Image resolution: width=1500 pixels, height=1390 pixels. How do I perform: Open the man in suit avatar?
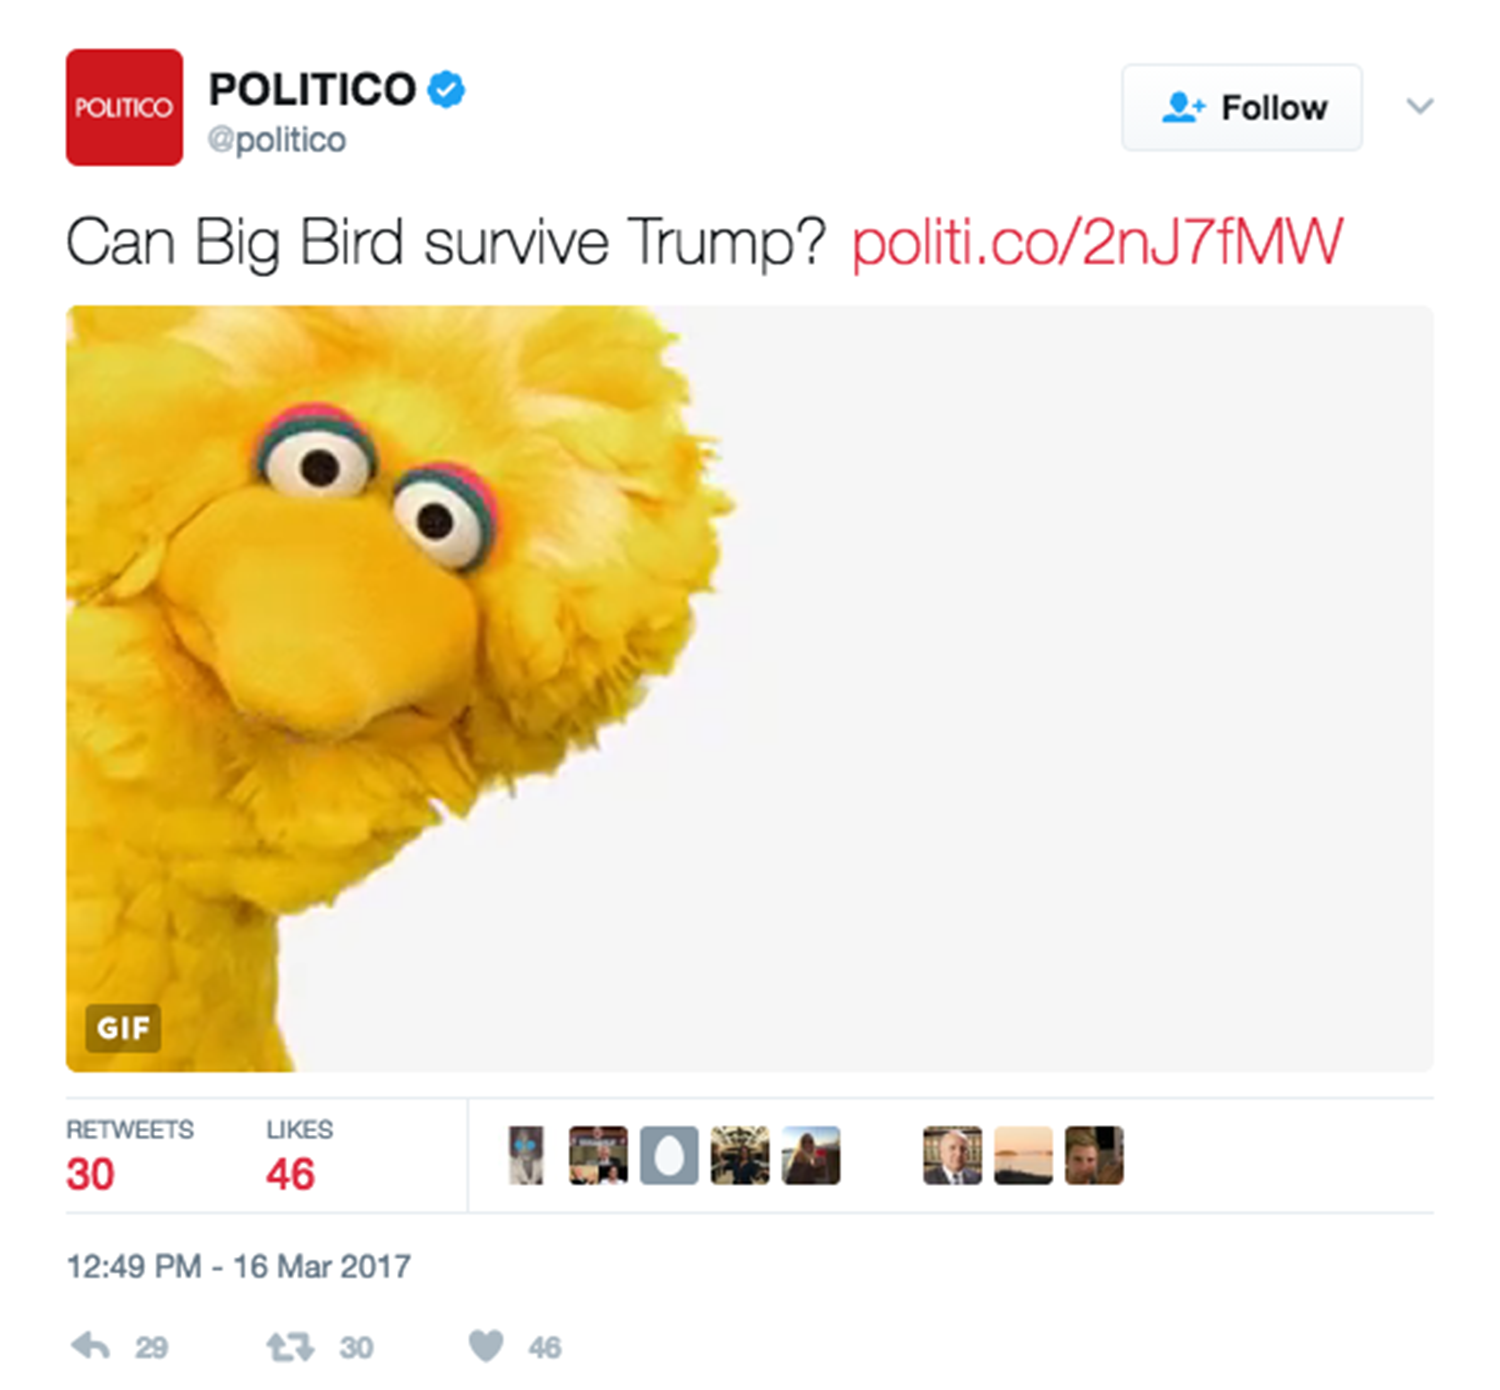(953, 1156)
